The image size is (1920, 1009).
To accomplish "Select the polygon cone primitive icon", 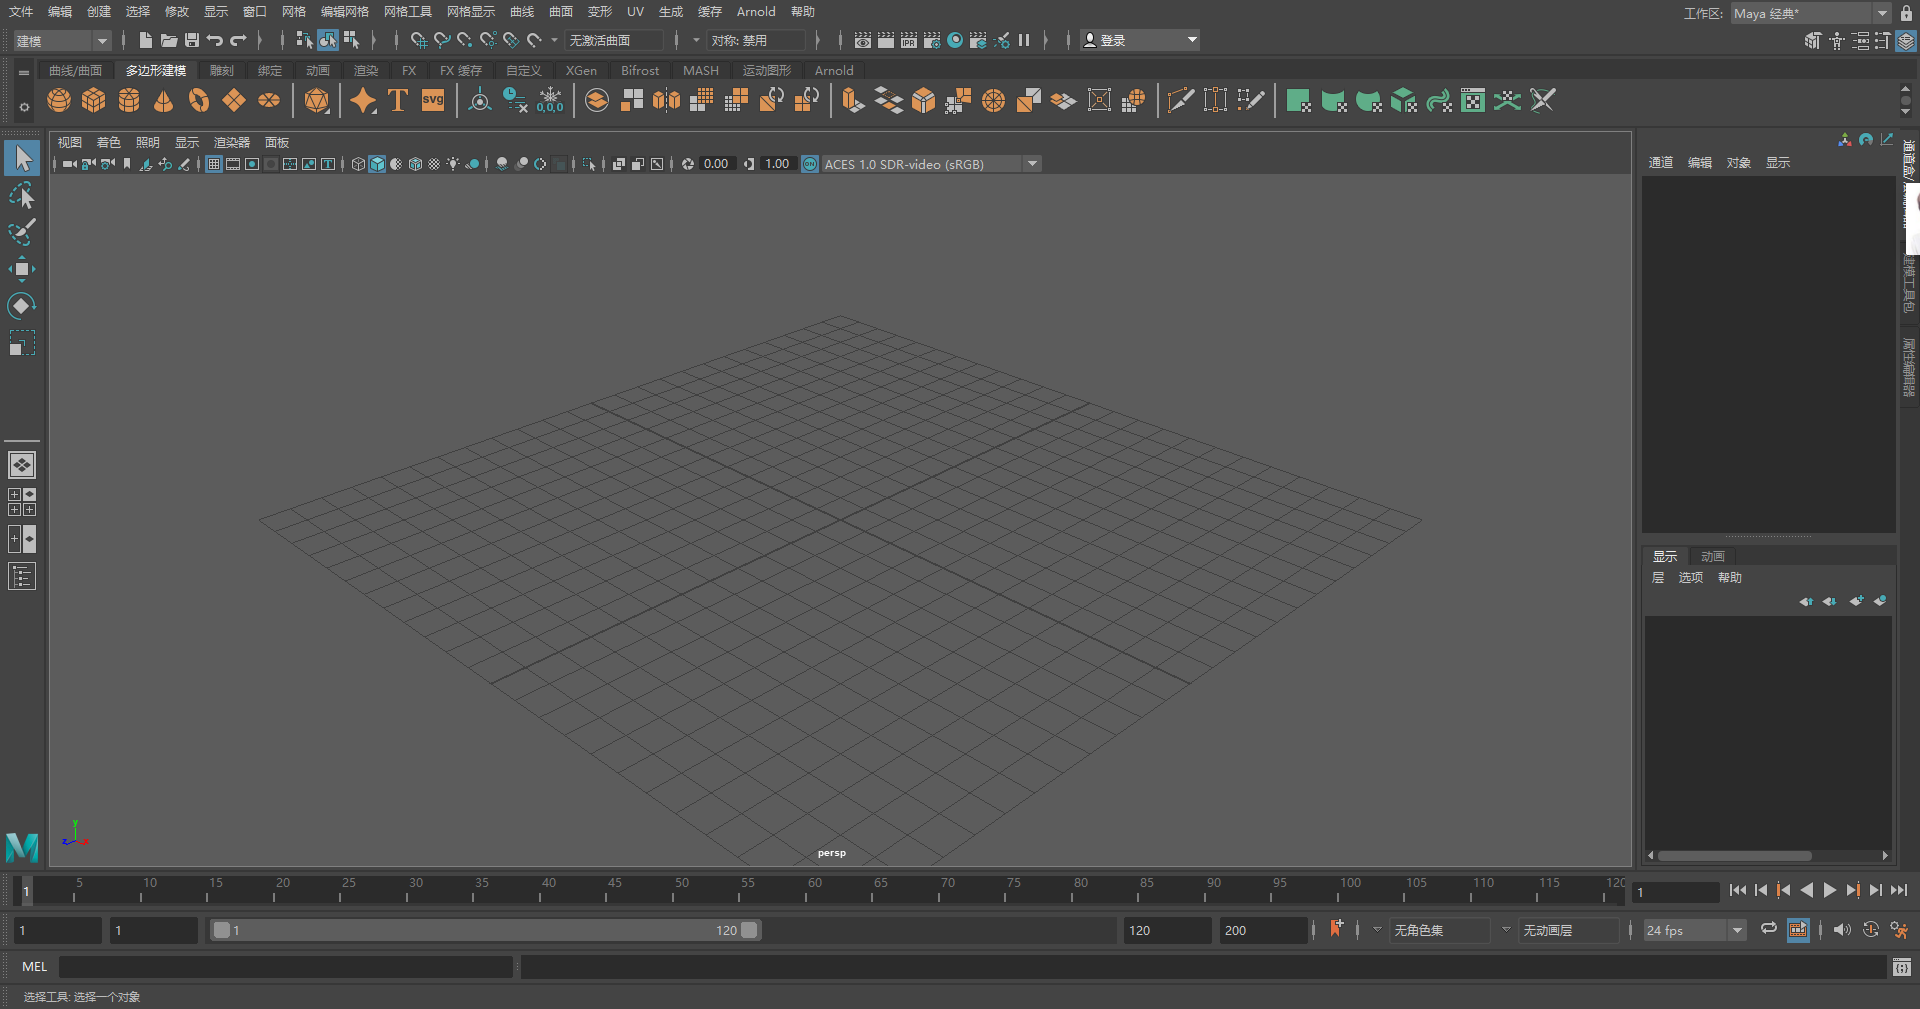I will (164, 101).
